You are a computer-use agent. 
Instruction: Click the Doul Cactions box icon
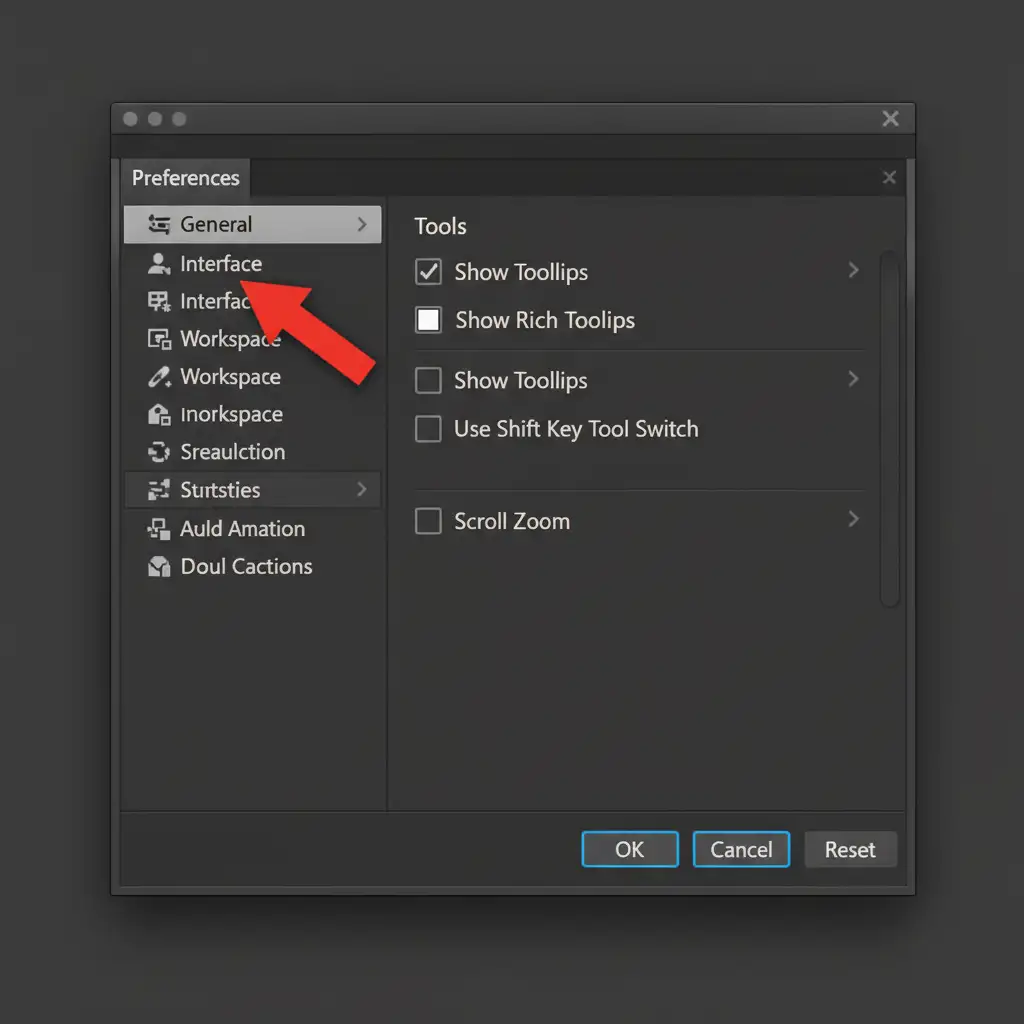(158, 567)
